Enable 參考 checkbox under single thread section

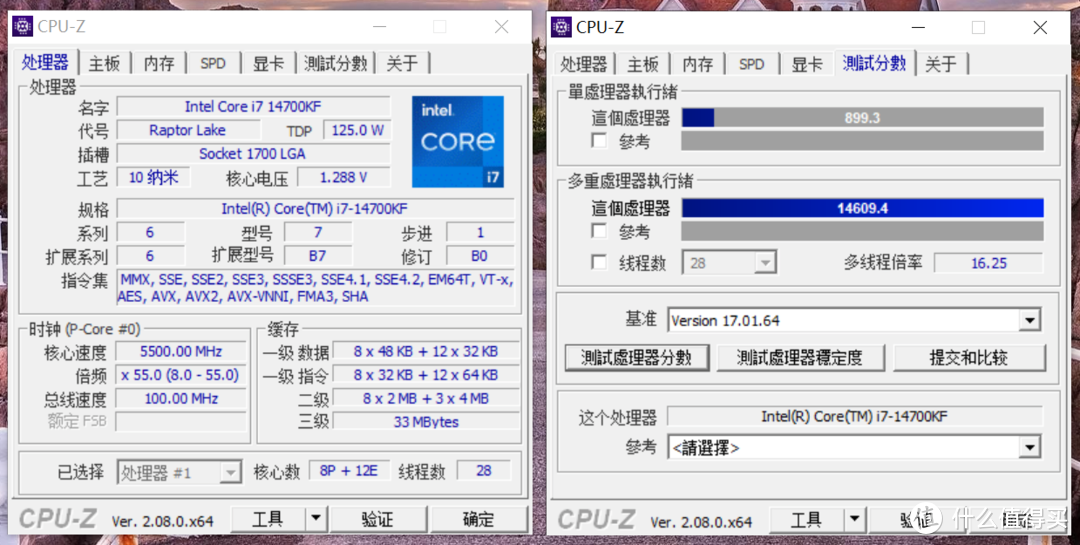click(x=600, y=141)
